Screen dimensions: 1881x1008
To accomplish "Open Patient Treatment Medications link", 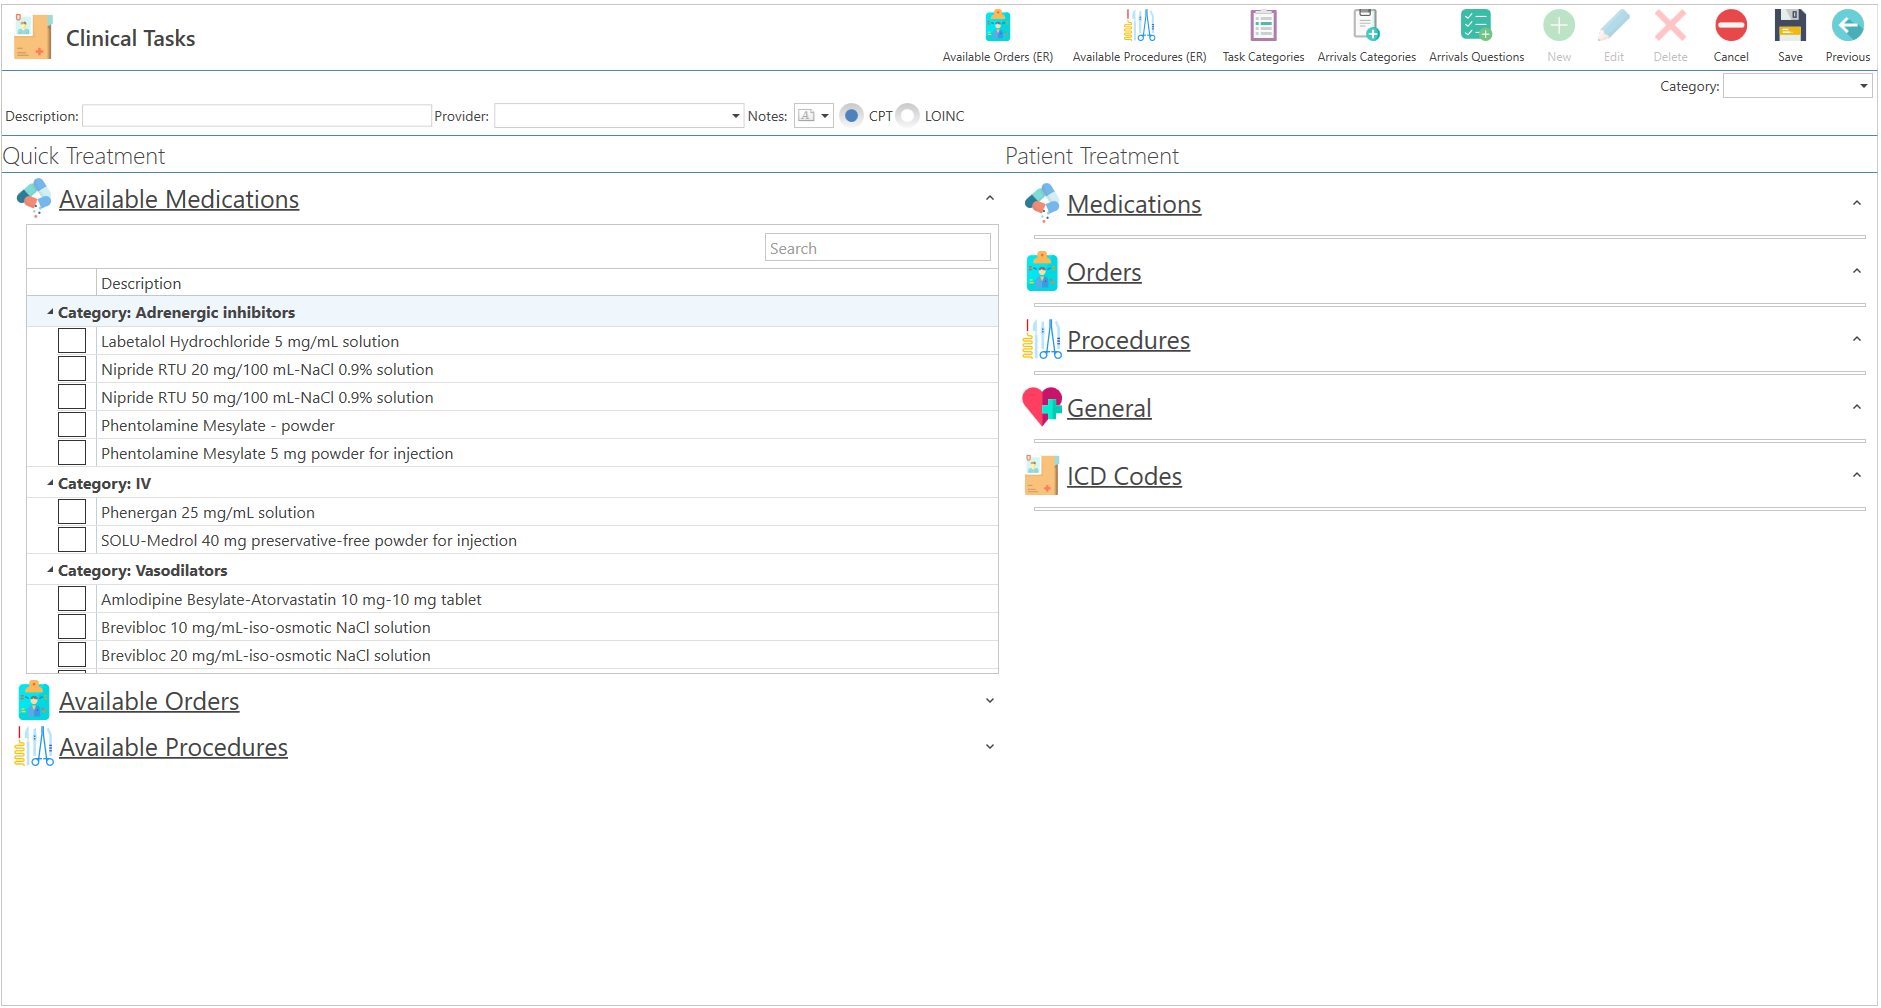I will click(1134, 204).
